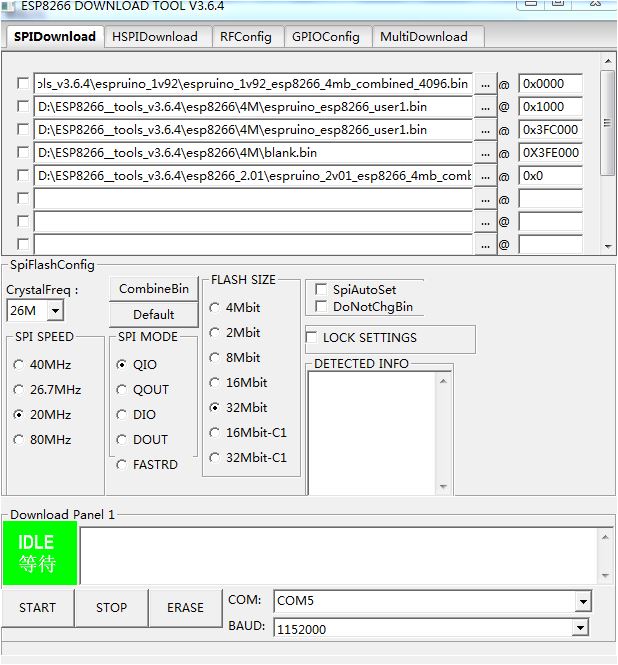Click the DETECTED INFO scrollbar down arrow
Viewport: 618px width, 665px height.
tap(443, 486)
